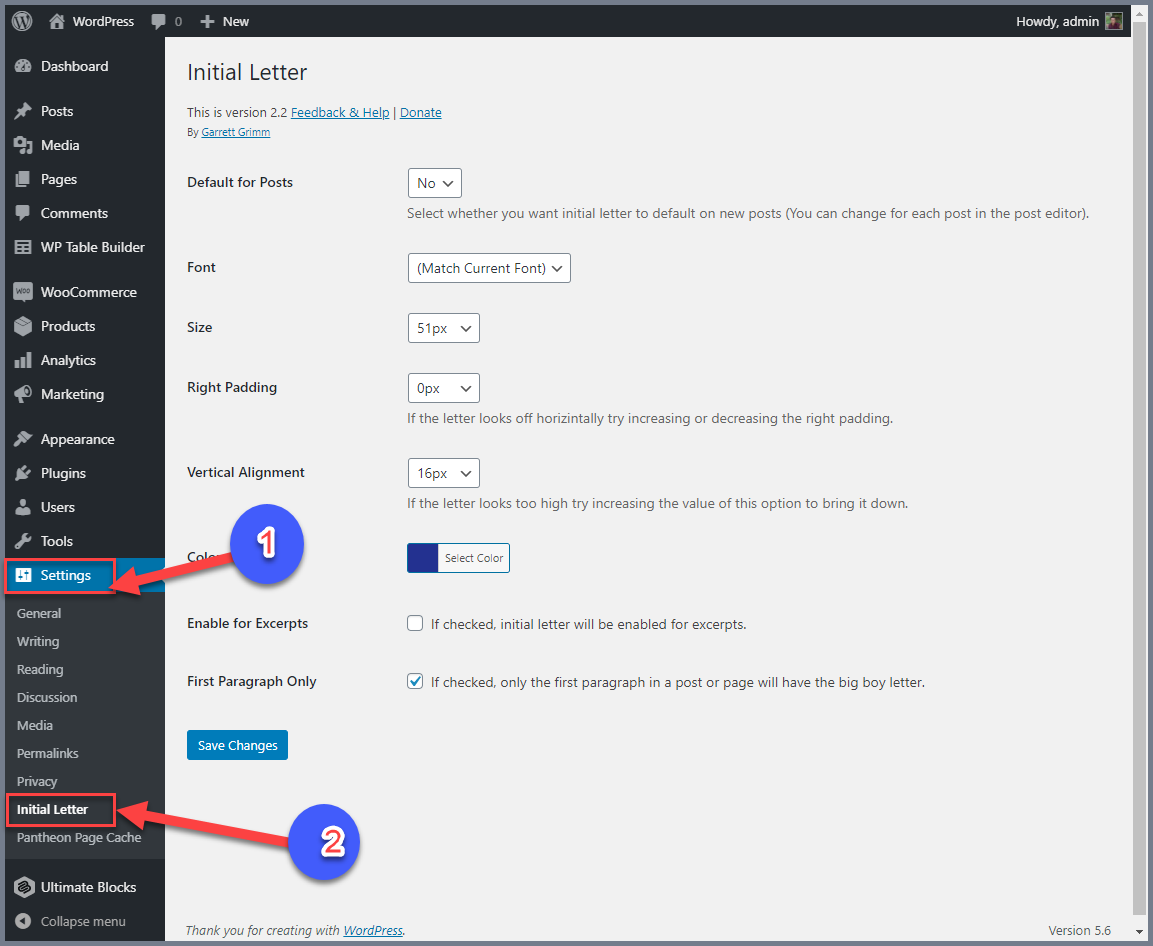
Task: Open the Default for Posts dropdown
Action: point(435,183)
